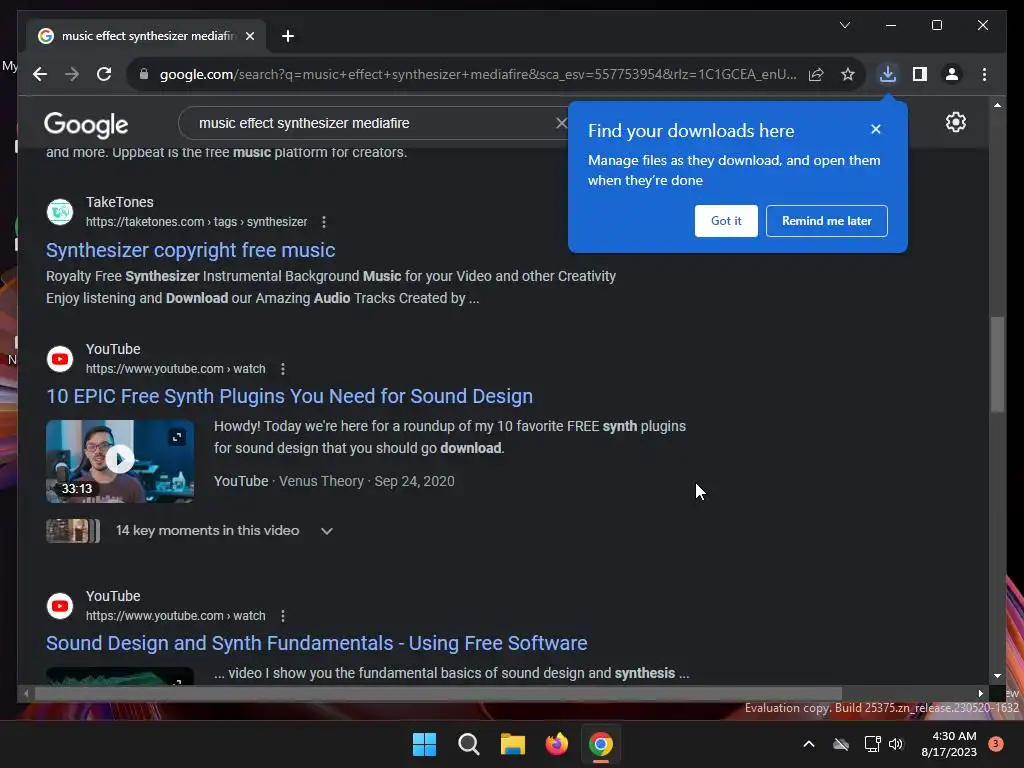Image resolution: width=1024 pixels, height=768 pixels.
Task: Clear the search box text
Action: click(560, 123)
